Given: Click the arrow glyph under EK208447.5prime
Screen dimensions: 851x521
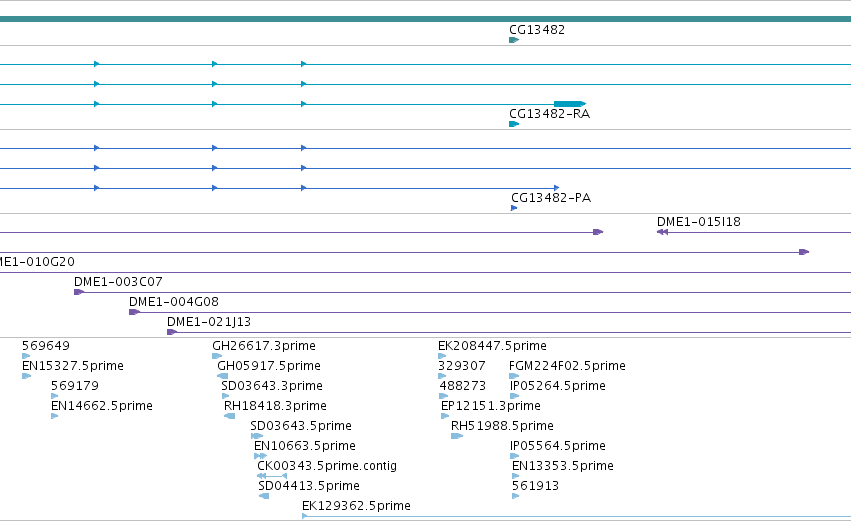Looking at the screenshot, I should click(x=442, y=357).
